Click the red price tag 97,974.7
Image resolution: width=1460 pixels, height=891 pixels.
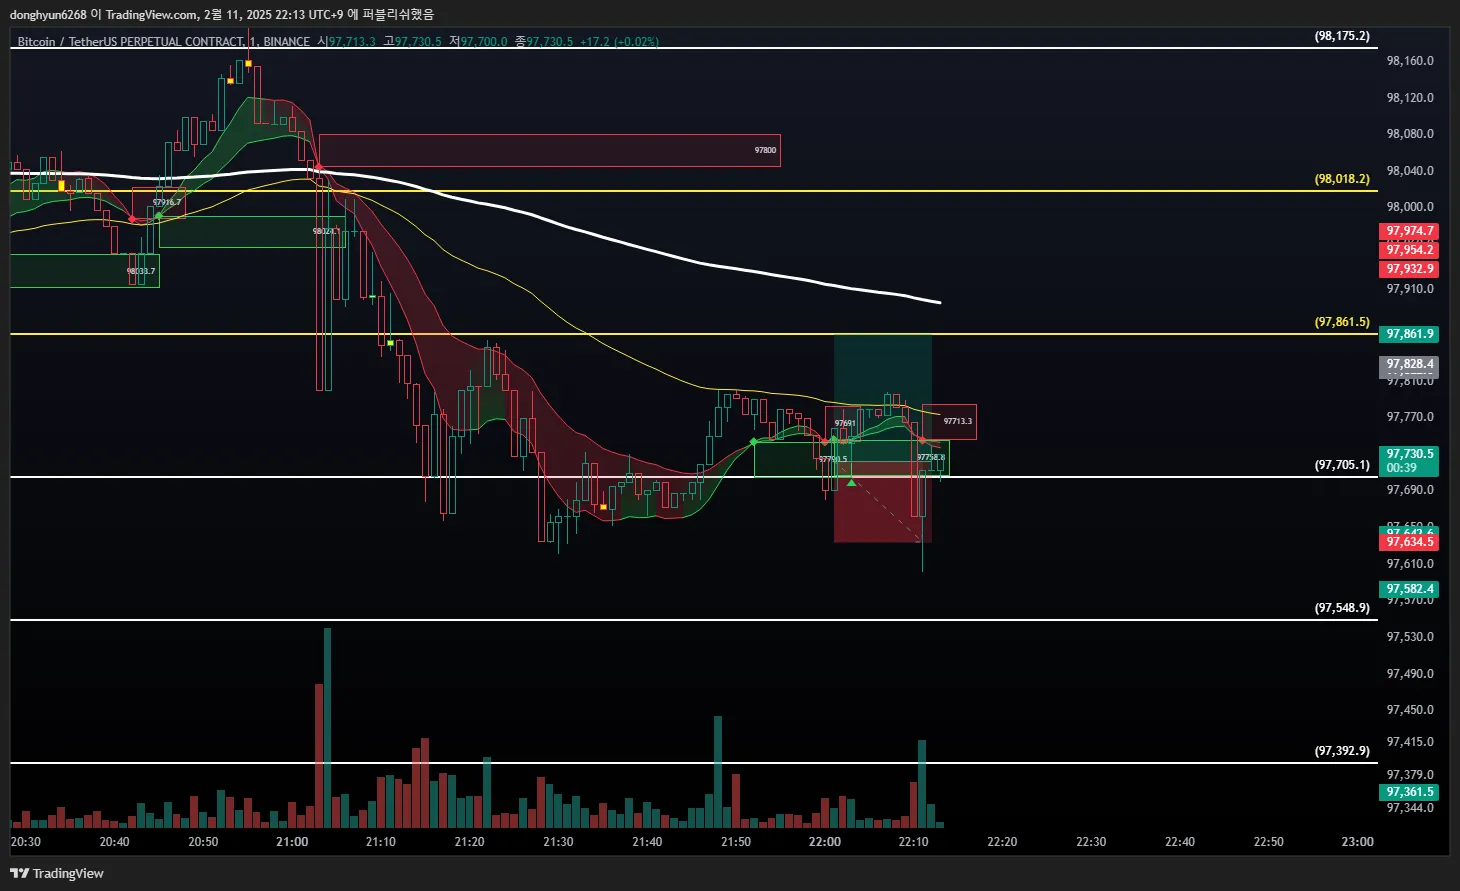click(x=1409, y=231)
